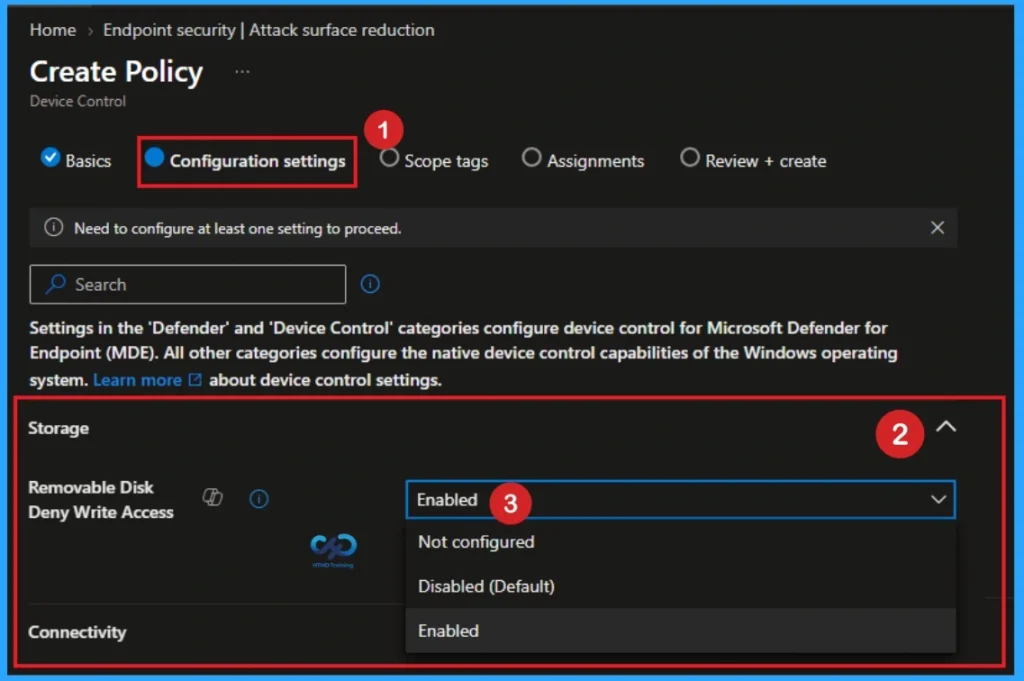Select the Configuration settings step
The height and width of the screenshot is (681, 1024).
point(246,161)
